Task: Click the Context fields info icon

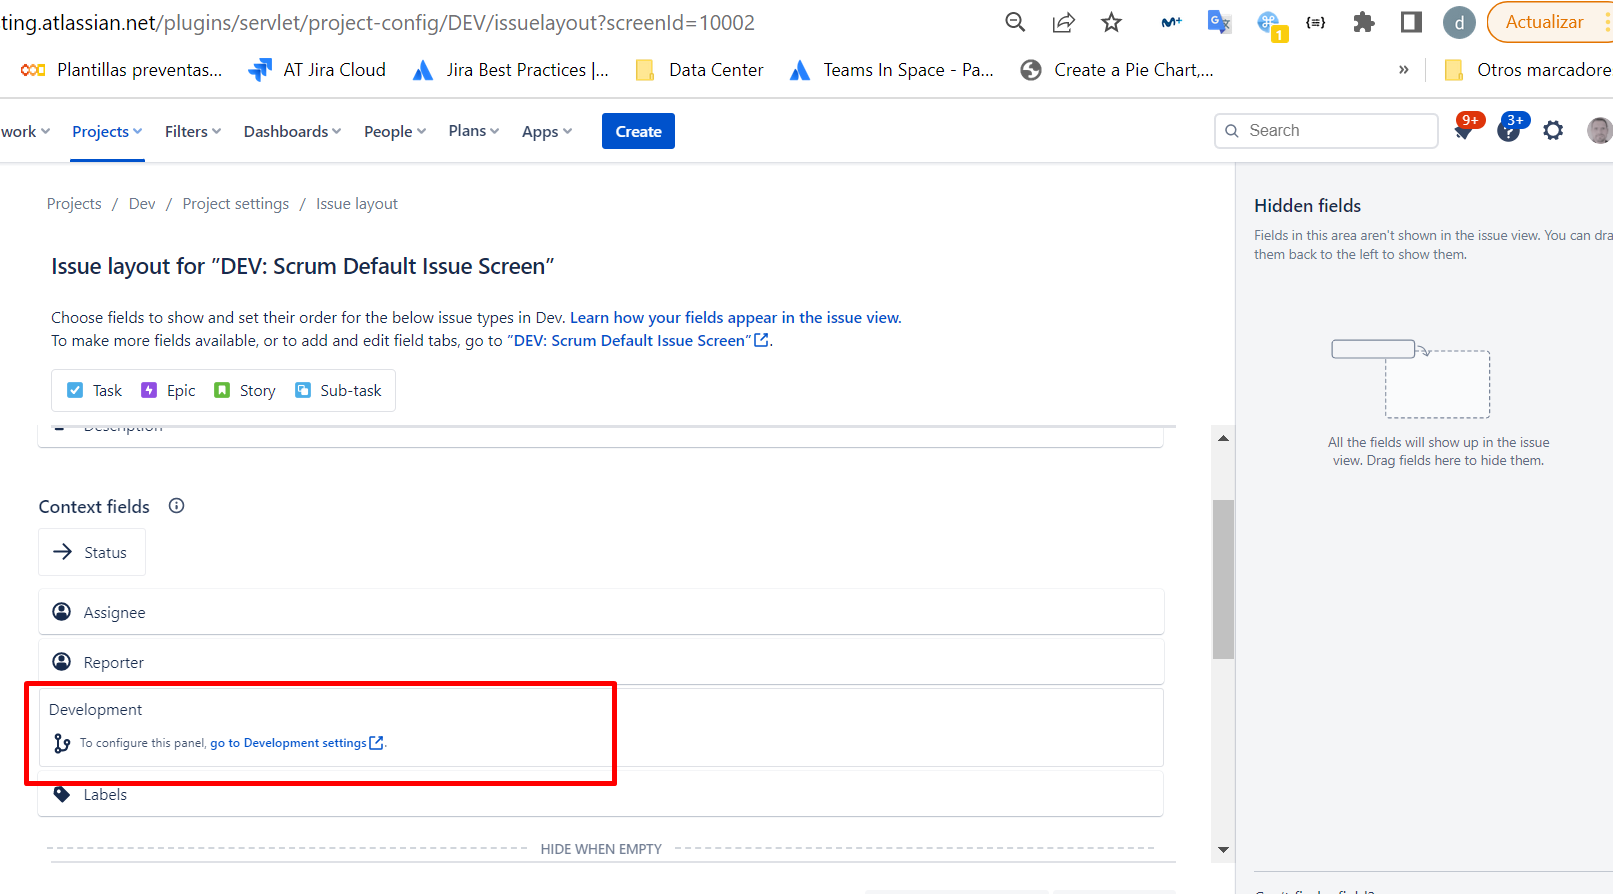Action: point(177,506)
